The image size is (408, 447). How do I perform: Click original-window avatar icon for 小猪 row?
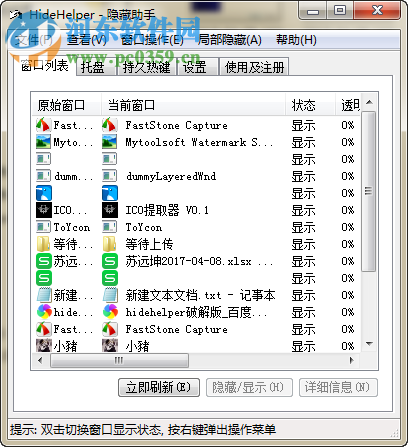pyautogui.click(x=44, y=346)
